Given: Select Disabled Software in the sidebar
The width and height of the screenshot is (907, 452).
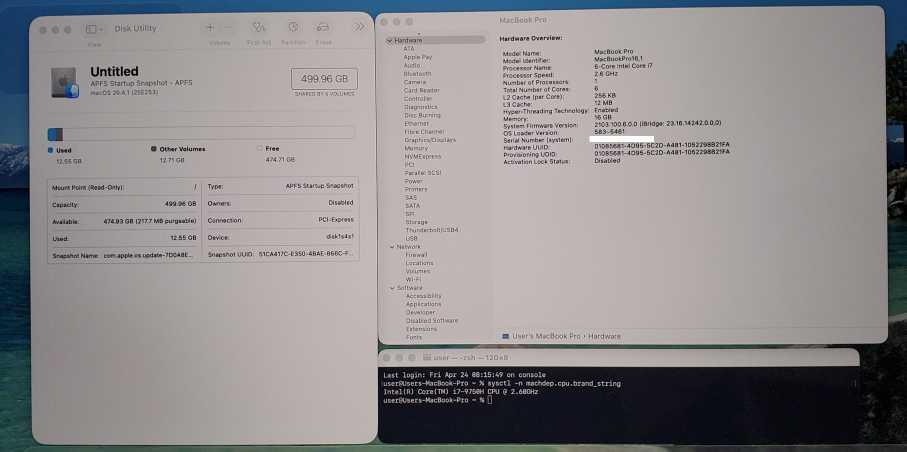Looking at the screenshot, I should tap(432, 321).
